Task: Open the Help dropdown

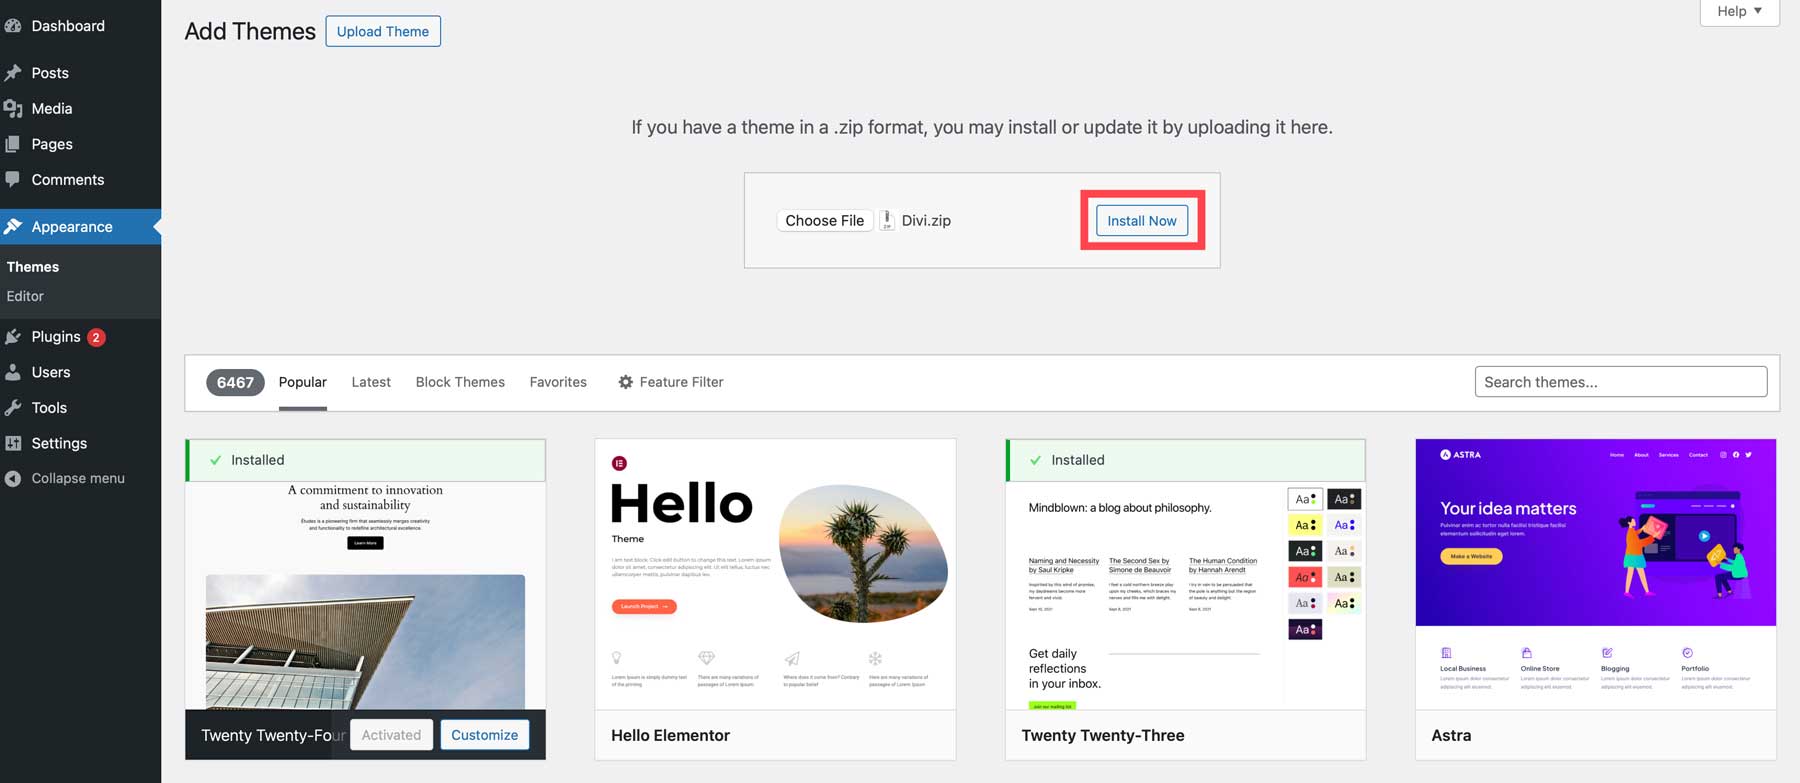Action: coord(1739,12)
